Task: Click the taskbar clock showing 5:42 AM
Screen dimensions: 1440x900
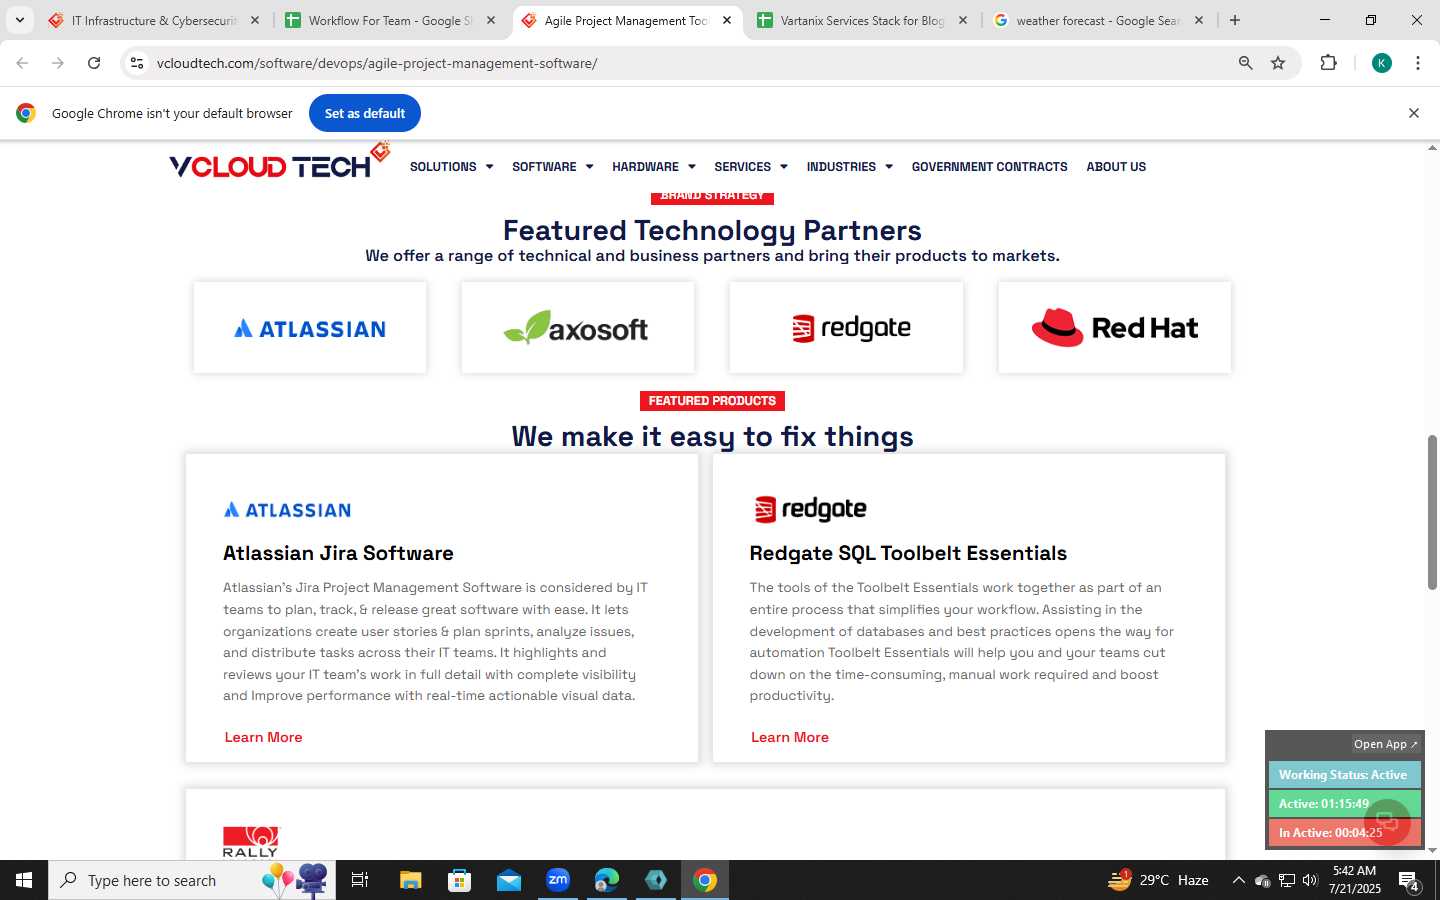Action: [x=1354, y=880]
